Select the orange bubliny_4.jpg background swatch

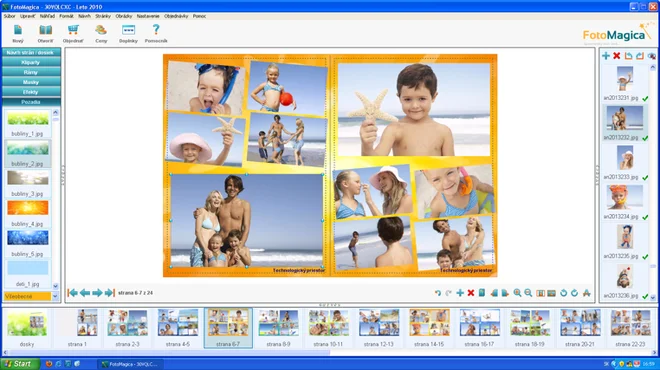tap(28, 208)
